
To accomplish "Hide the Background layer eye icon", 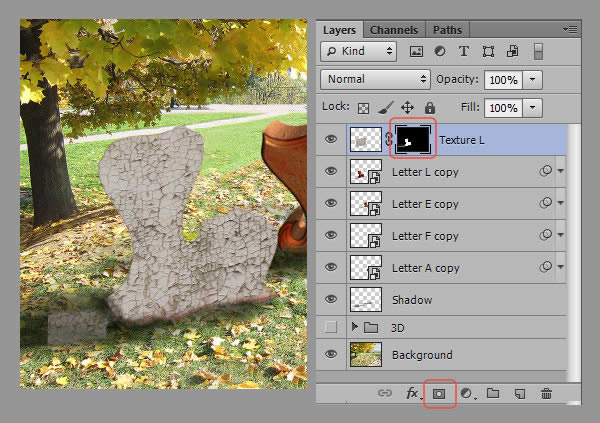I will [x=332, y=354].
